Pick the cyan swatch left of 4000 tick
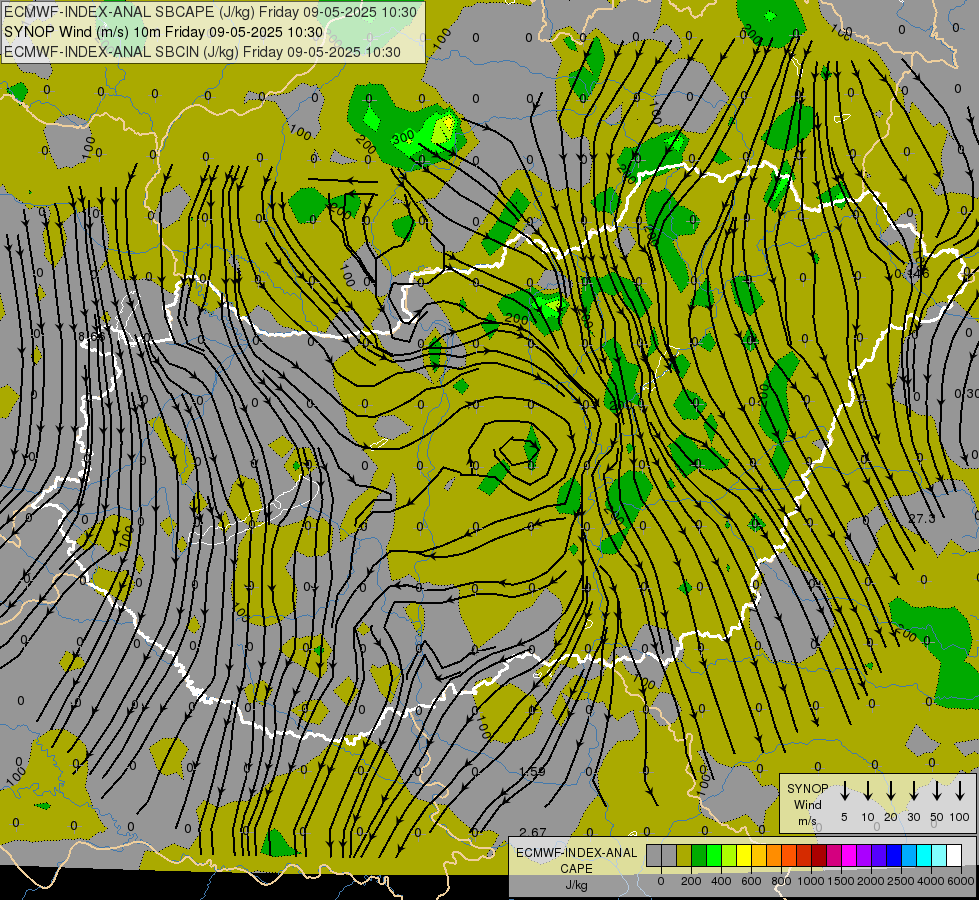This screenshot has height=900, width=979. coord(925,855)
